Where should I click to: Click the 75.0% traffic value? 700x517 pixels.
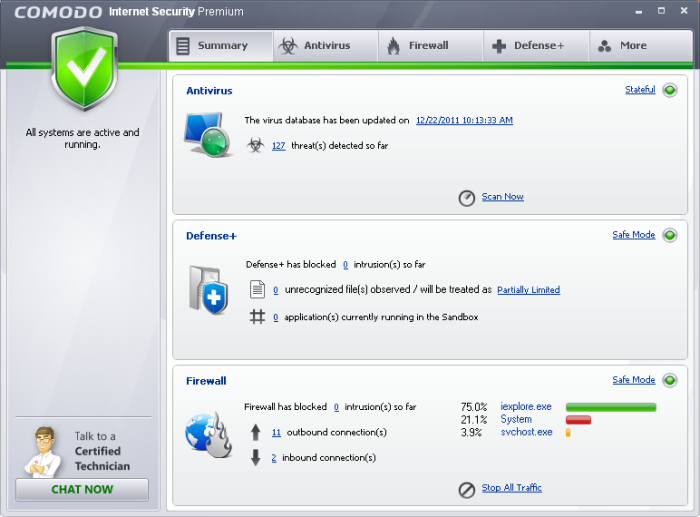tap(474, 407)
